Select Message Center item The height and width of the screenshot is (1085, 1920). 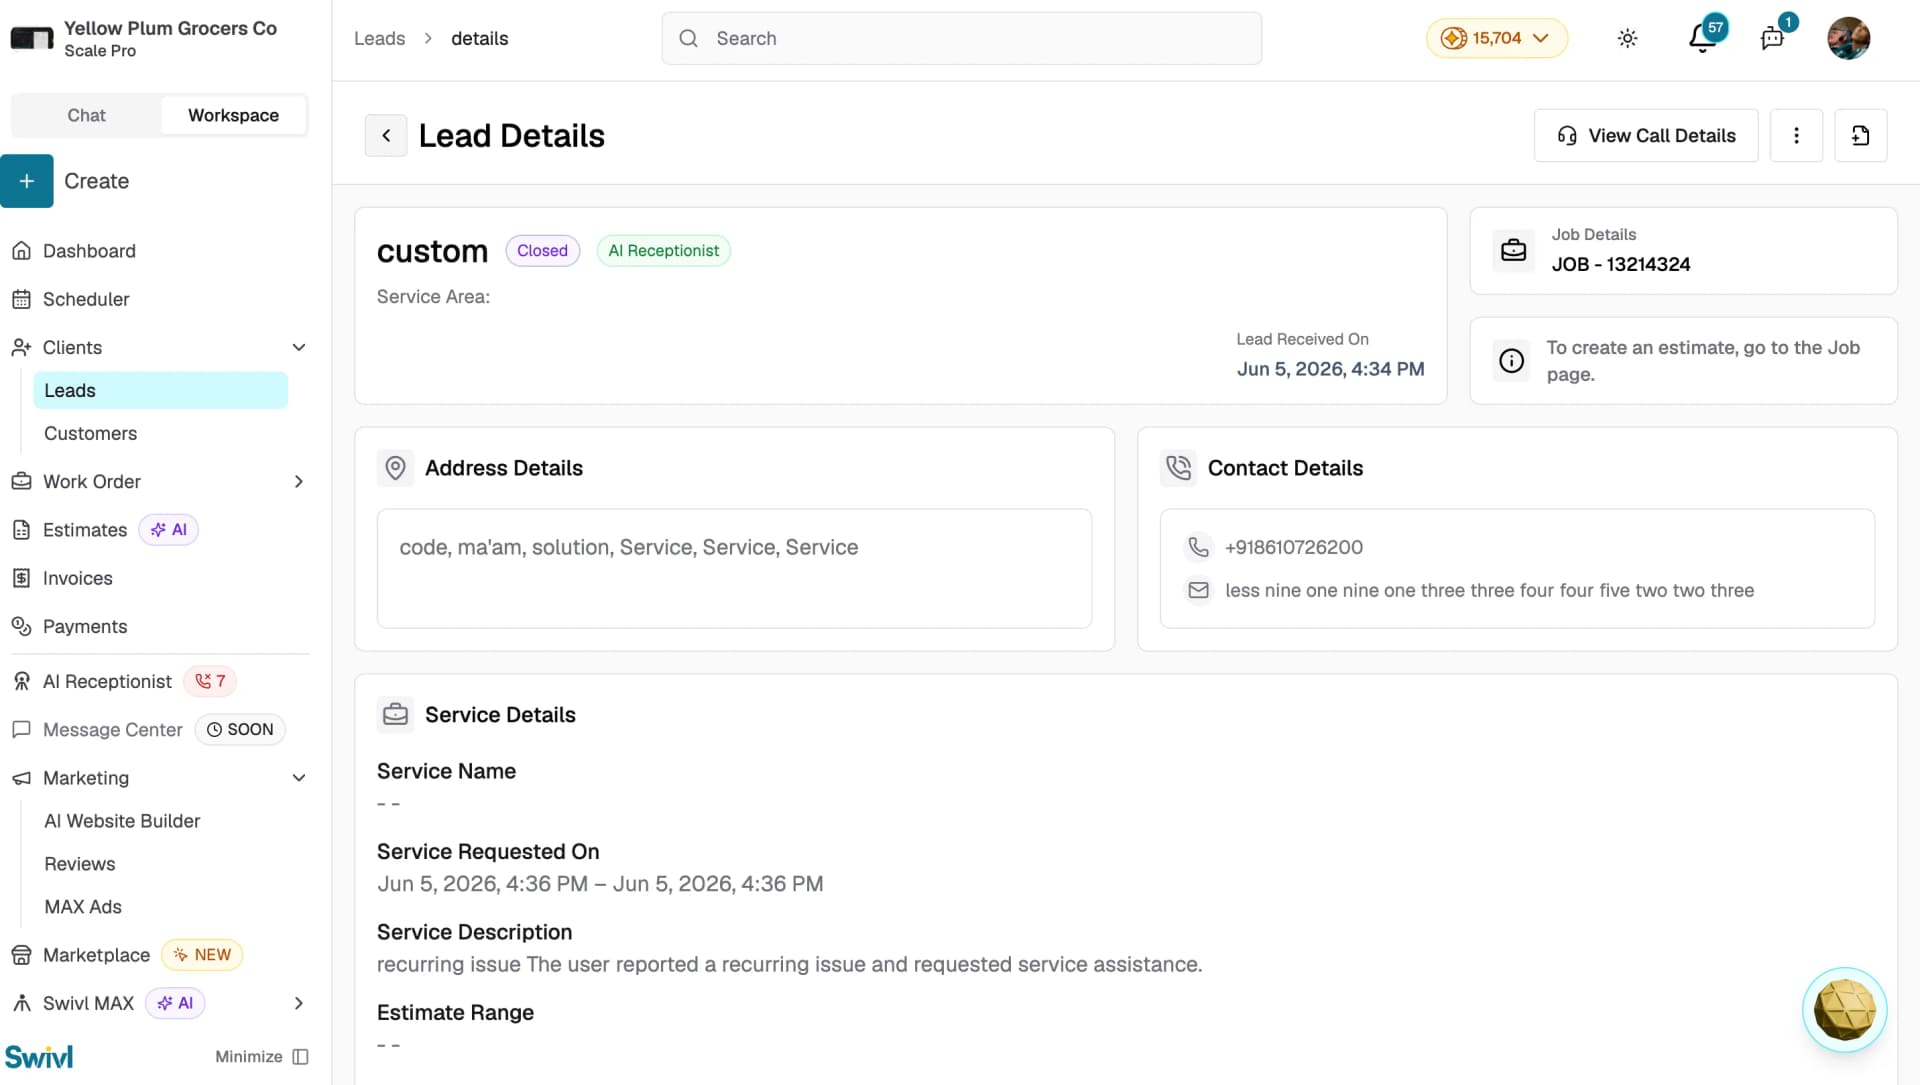point(112,729)
